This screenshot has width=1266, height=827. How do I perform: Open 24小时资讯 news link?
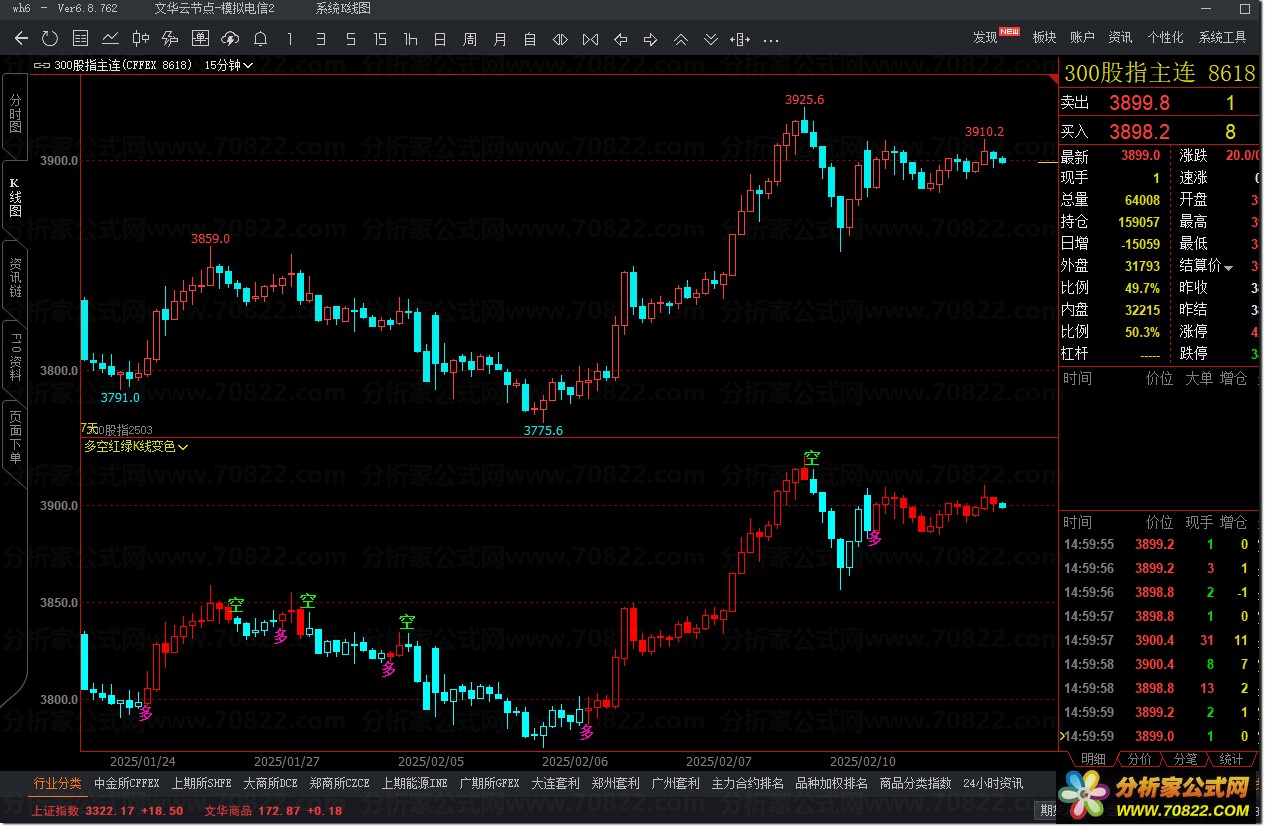pos(992,783)
